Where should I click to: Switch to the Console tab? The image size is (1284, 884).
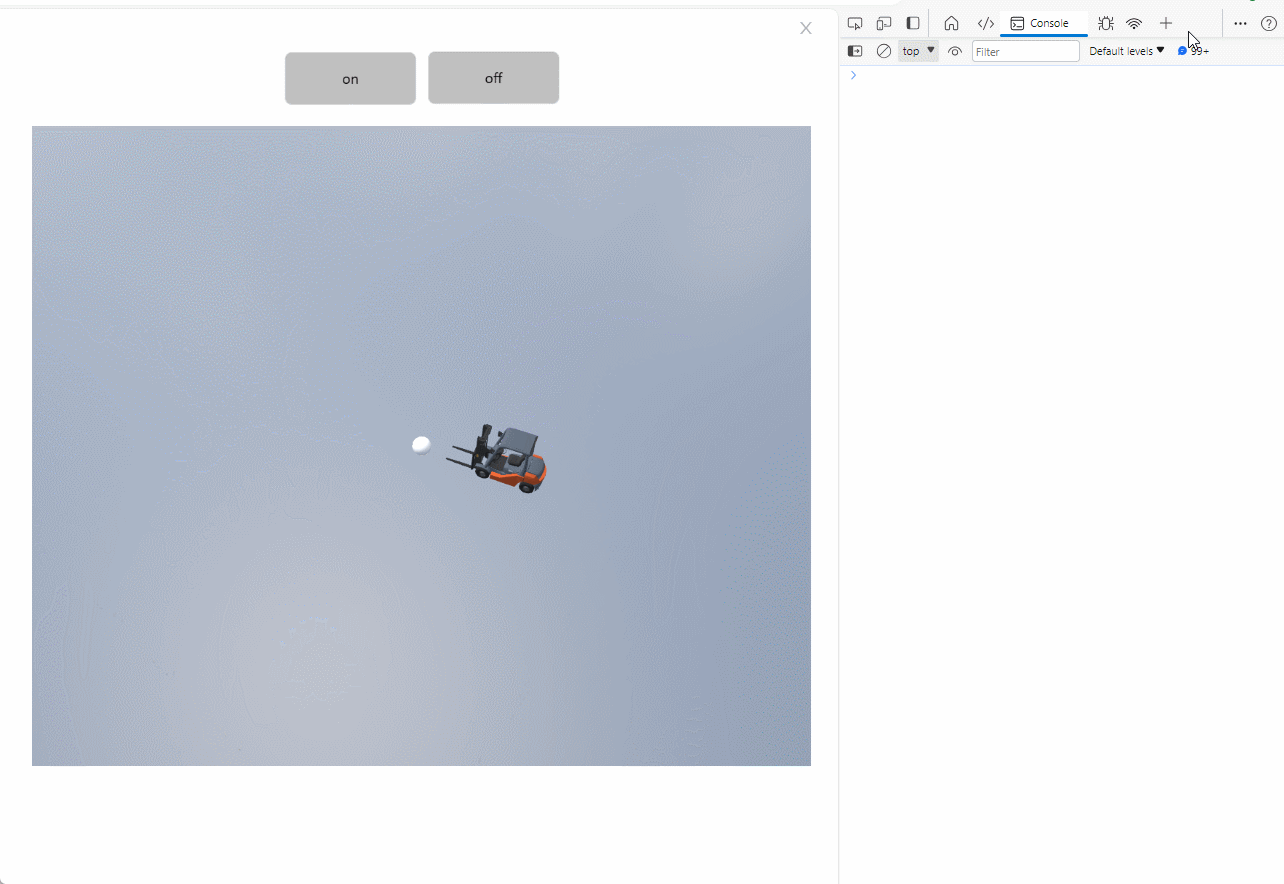tap(1041, 23)
